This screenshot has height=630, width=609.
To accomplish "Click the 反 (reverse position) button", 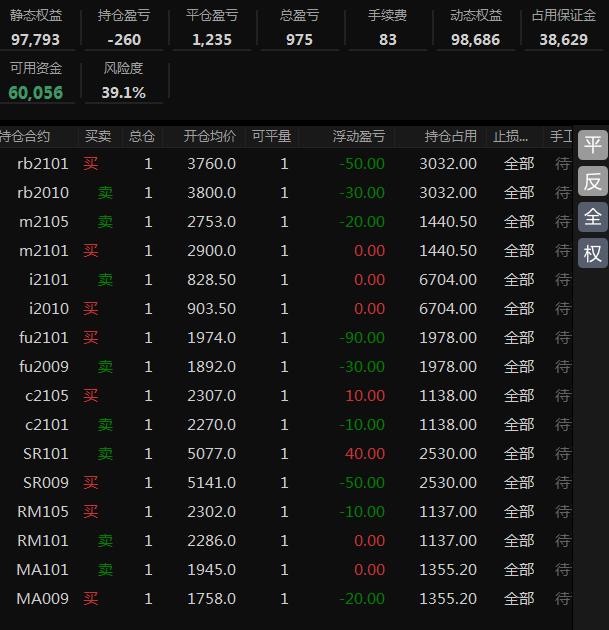I will 593,181.
